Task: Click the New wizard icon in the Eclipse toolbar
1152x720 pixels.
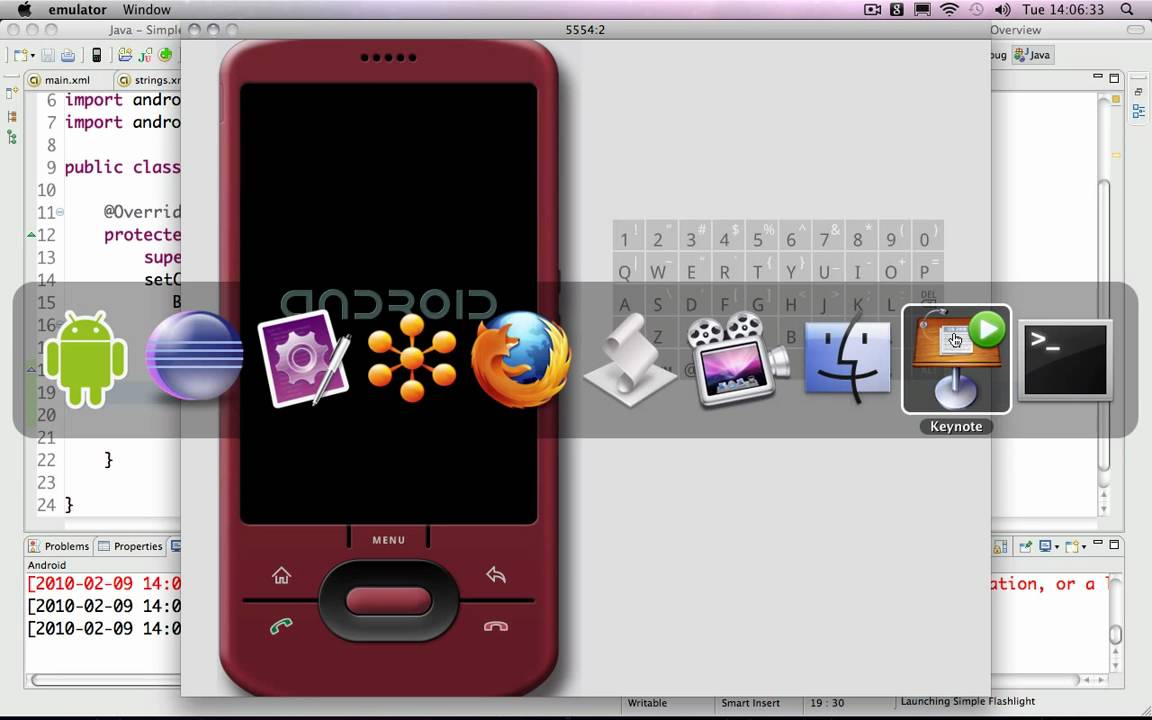Action: click(x=20, y=55)
